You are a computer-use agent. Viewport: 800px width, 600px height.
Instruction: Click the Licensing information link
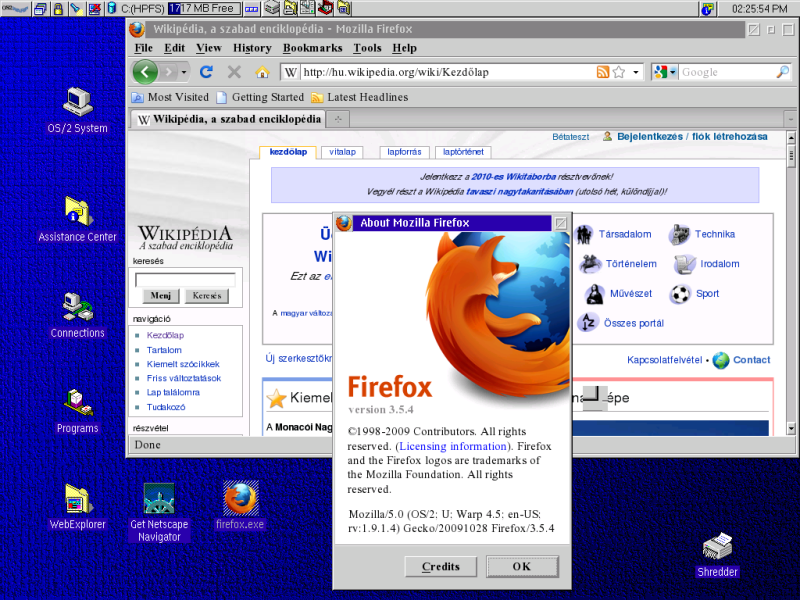(453, 446)
